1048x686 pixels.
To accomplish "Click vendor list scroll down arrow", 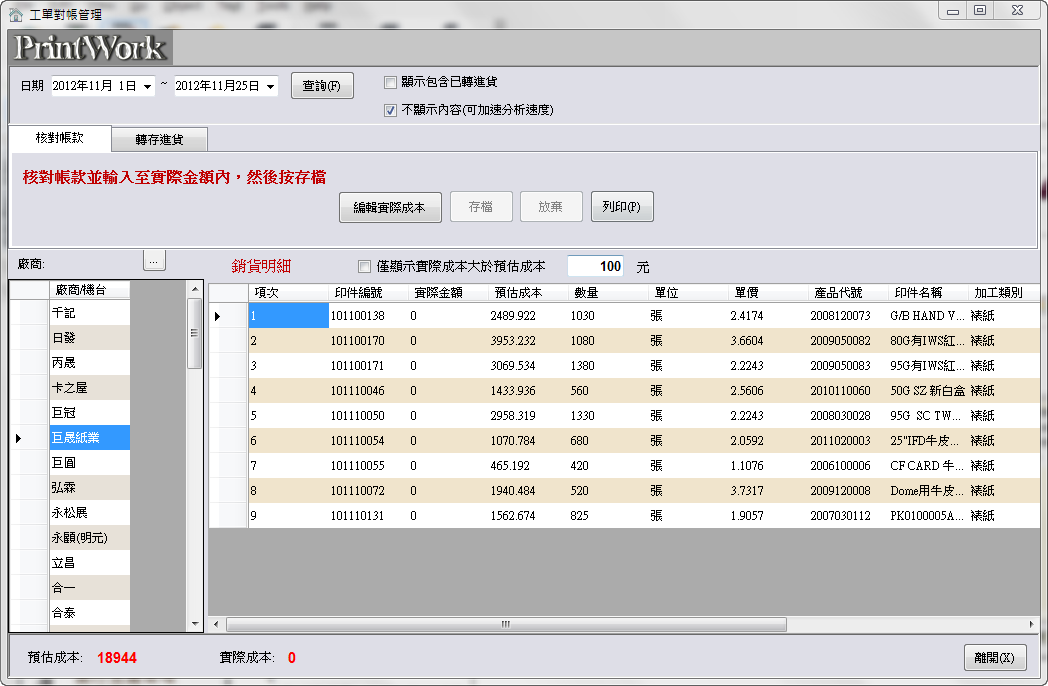I will click(x=194, y=624).
